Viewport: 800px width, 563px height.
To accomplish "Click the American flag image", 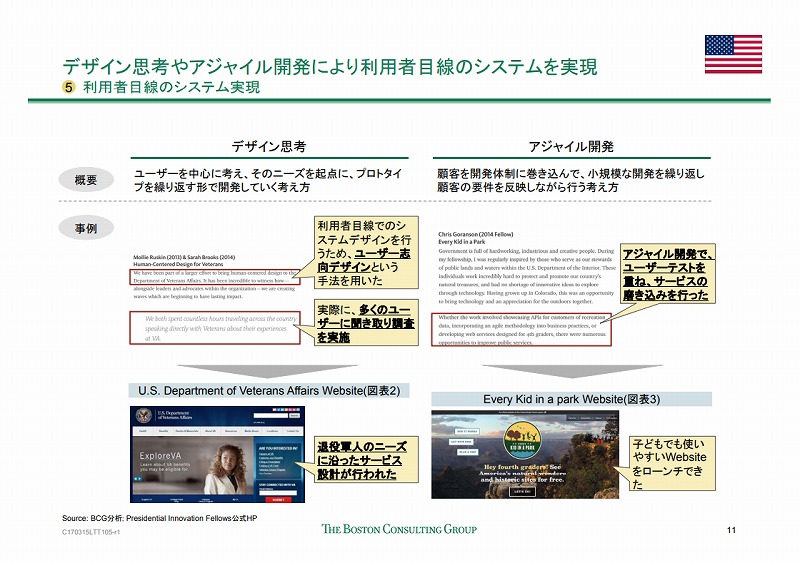I will 733,54.
